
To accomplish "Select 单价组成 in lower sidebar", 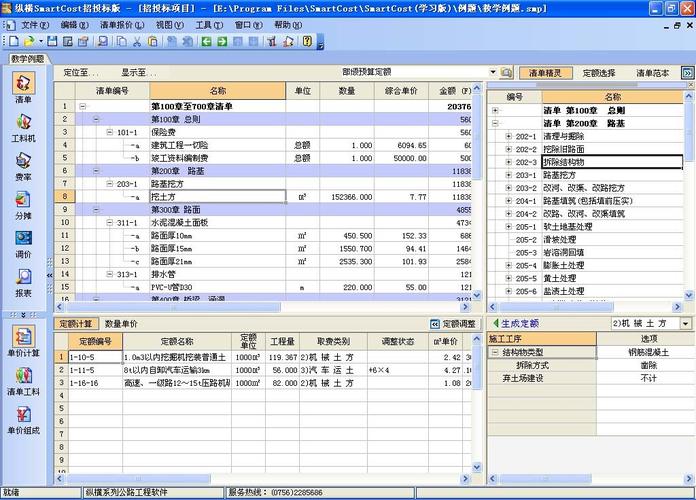I will (x=23, y=420).
